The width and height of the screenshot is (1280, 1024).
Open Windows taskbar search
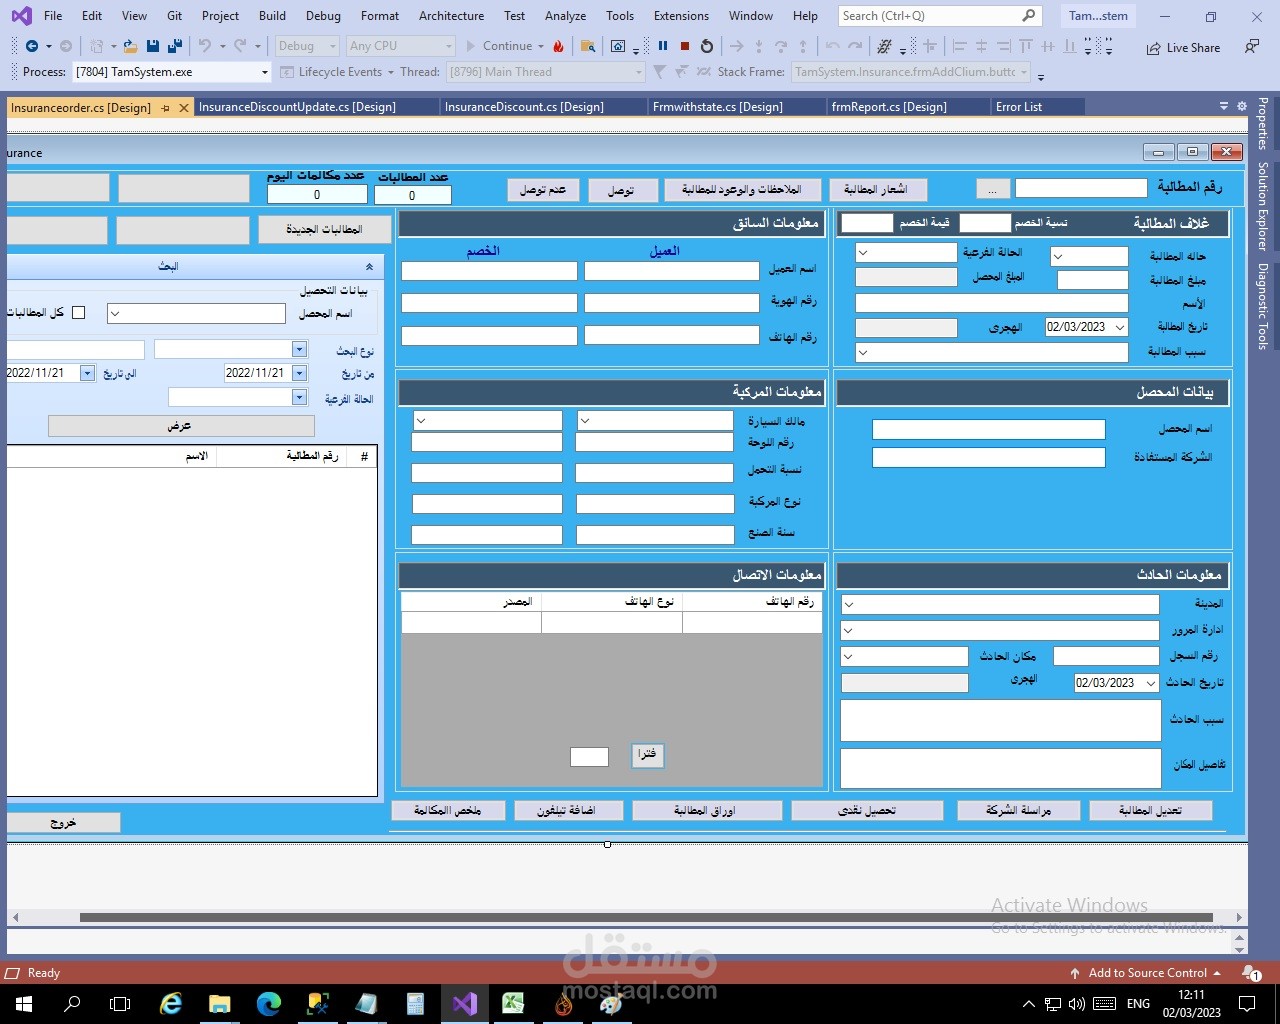point(72,1003)
